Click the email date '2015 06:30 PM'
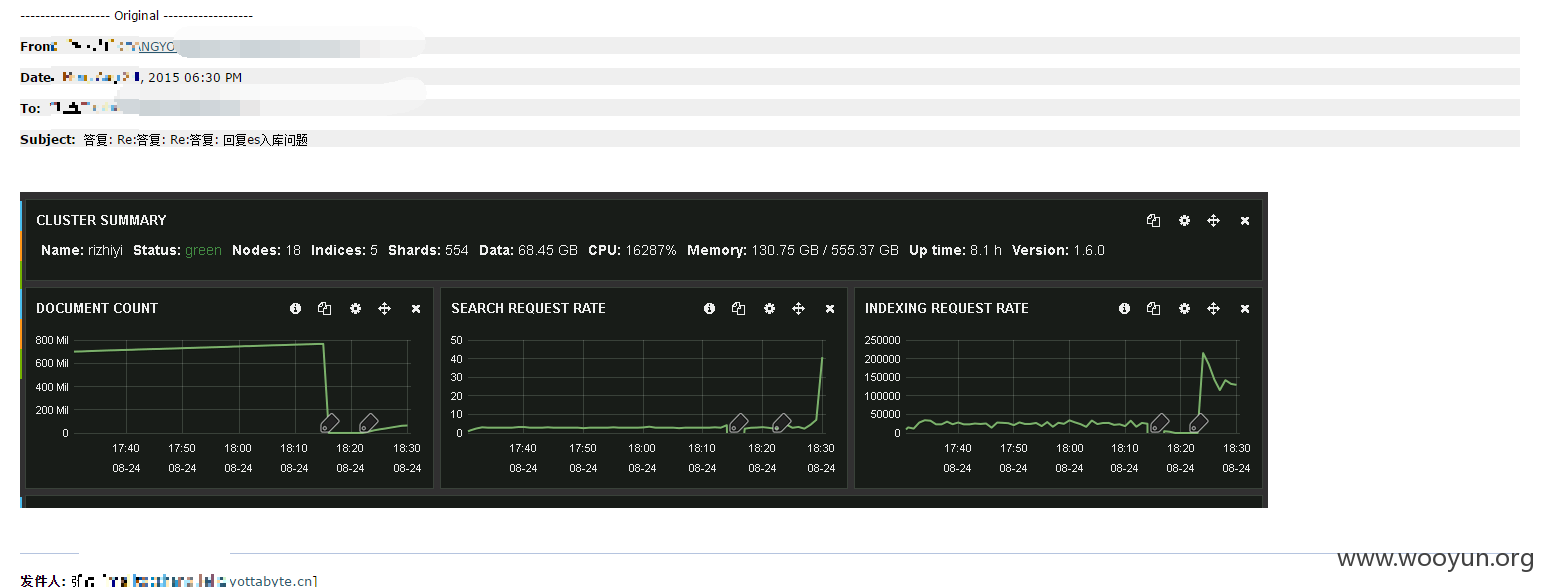 (x=195, y=77)
